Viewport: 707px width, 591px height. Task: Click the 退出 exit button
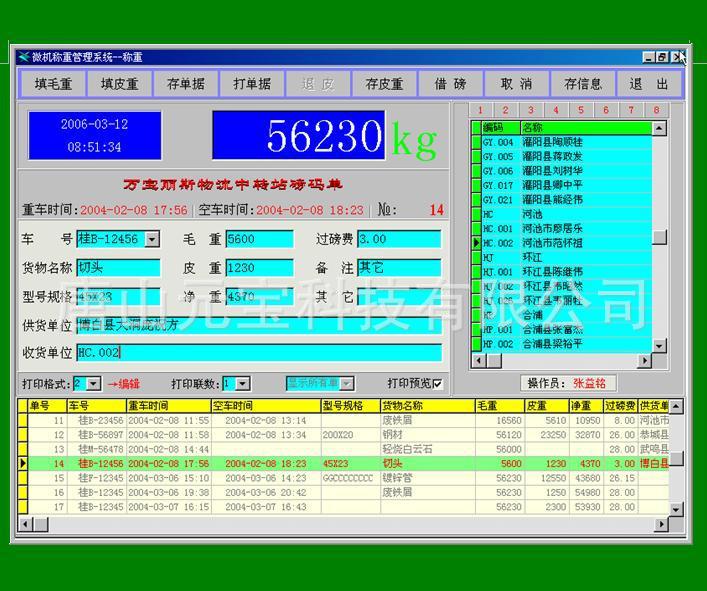[649, 84]
